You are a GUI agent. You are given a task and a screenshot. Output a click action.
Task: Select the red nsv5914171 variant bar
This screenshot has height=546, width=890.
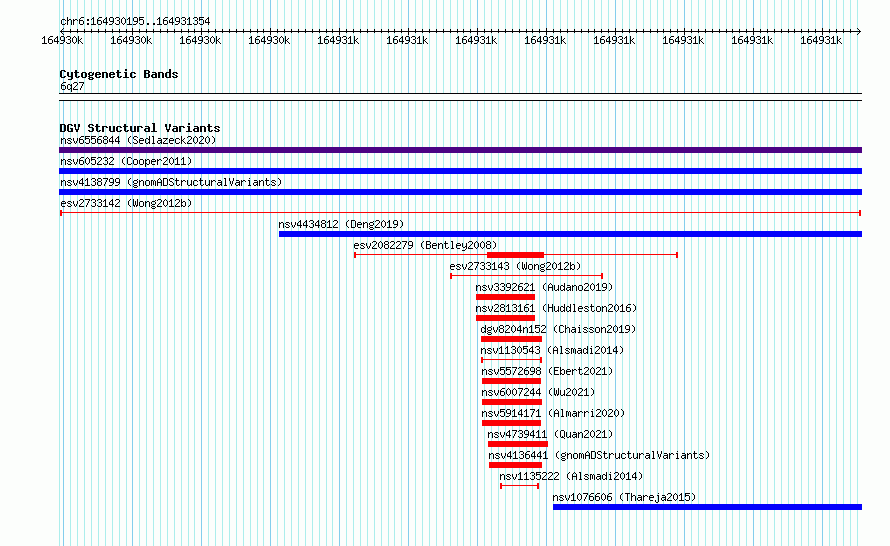coord(511,423)
